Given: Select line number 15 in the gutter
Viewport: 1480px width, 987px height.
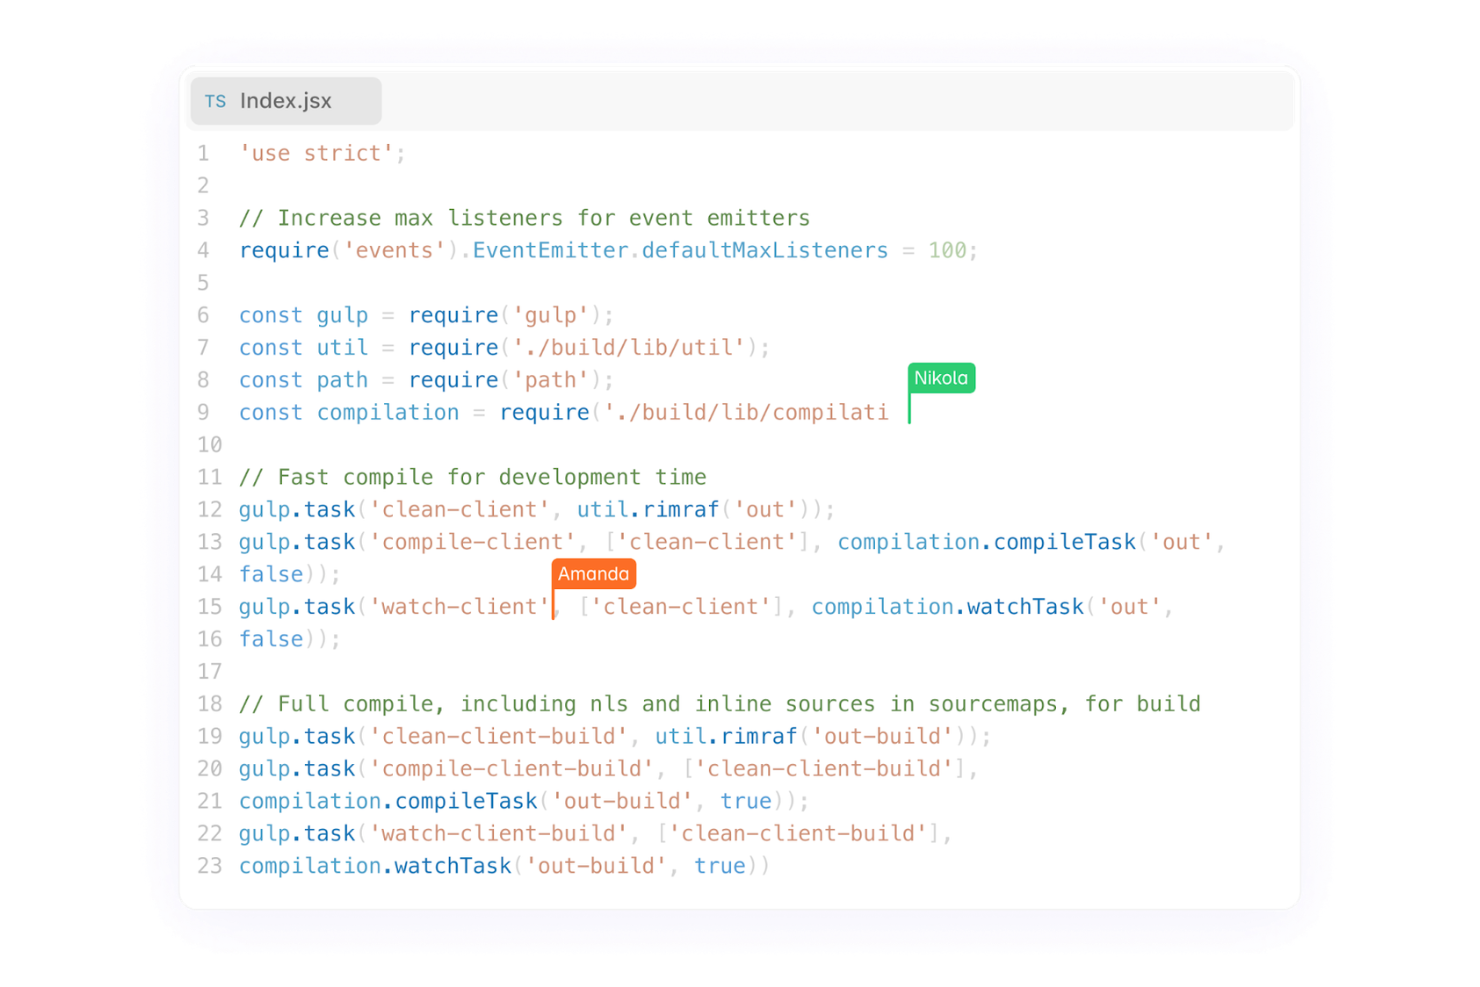Looking at the screenshot, I should (210, 607).
